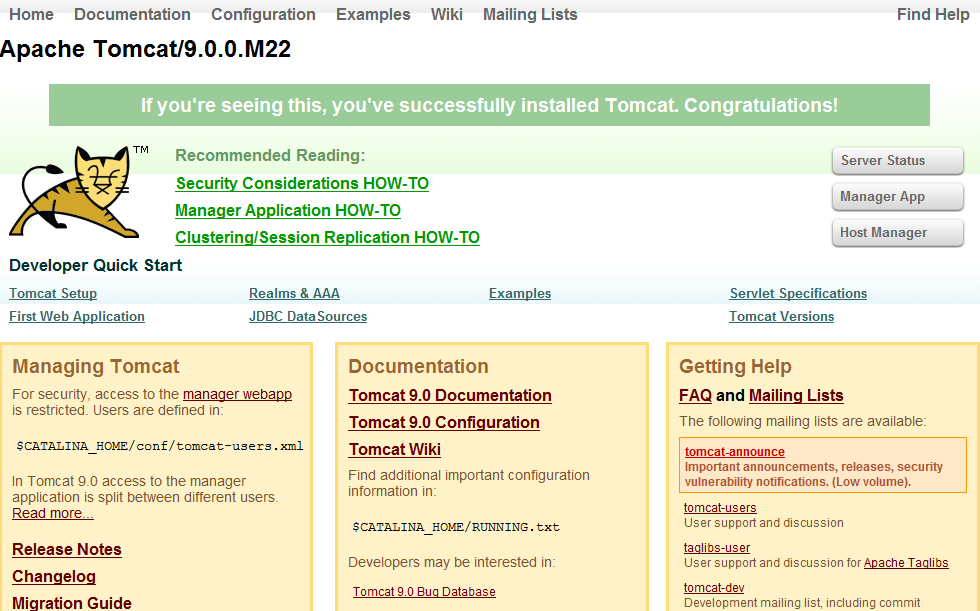Viewport: 980px width, 611px height.
Task: Open Configuration in the top navigation bar
Action: (263, 14)
